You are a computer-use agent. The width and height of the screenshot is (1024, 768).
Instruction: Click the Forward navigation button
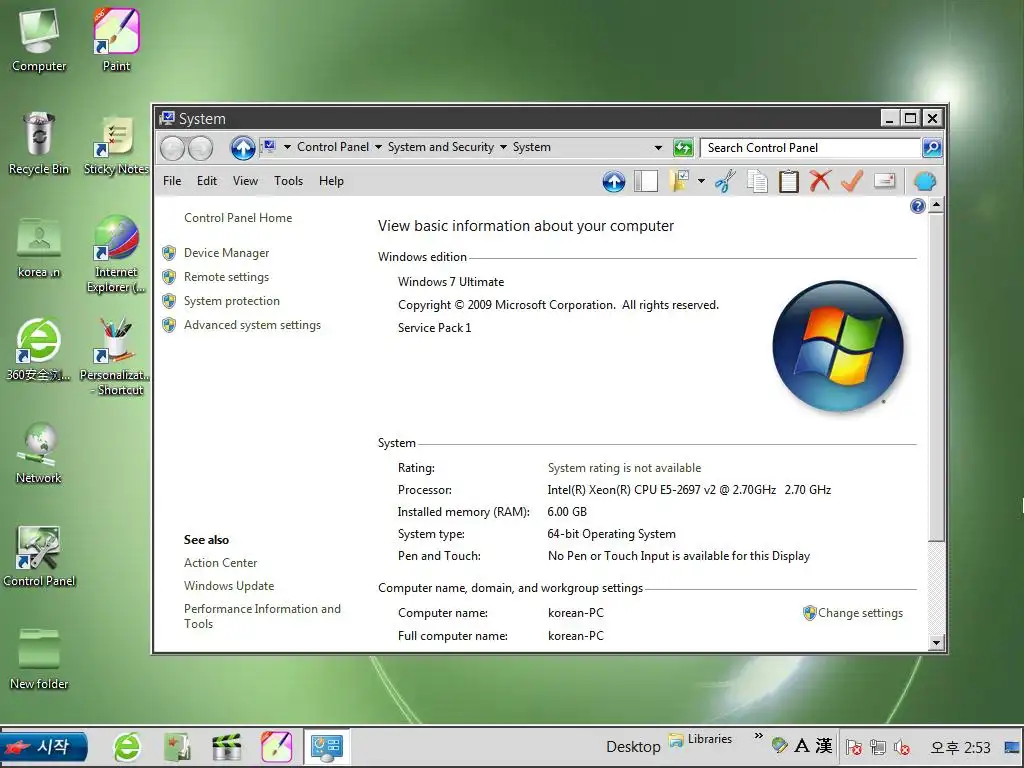tap(200, 148)
